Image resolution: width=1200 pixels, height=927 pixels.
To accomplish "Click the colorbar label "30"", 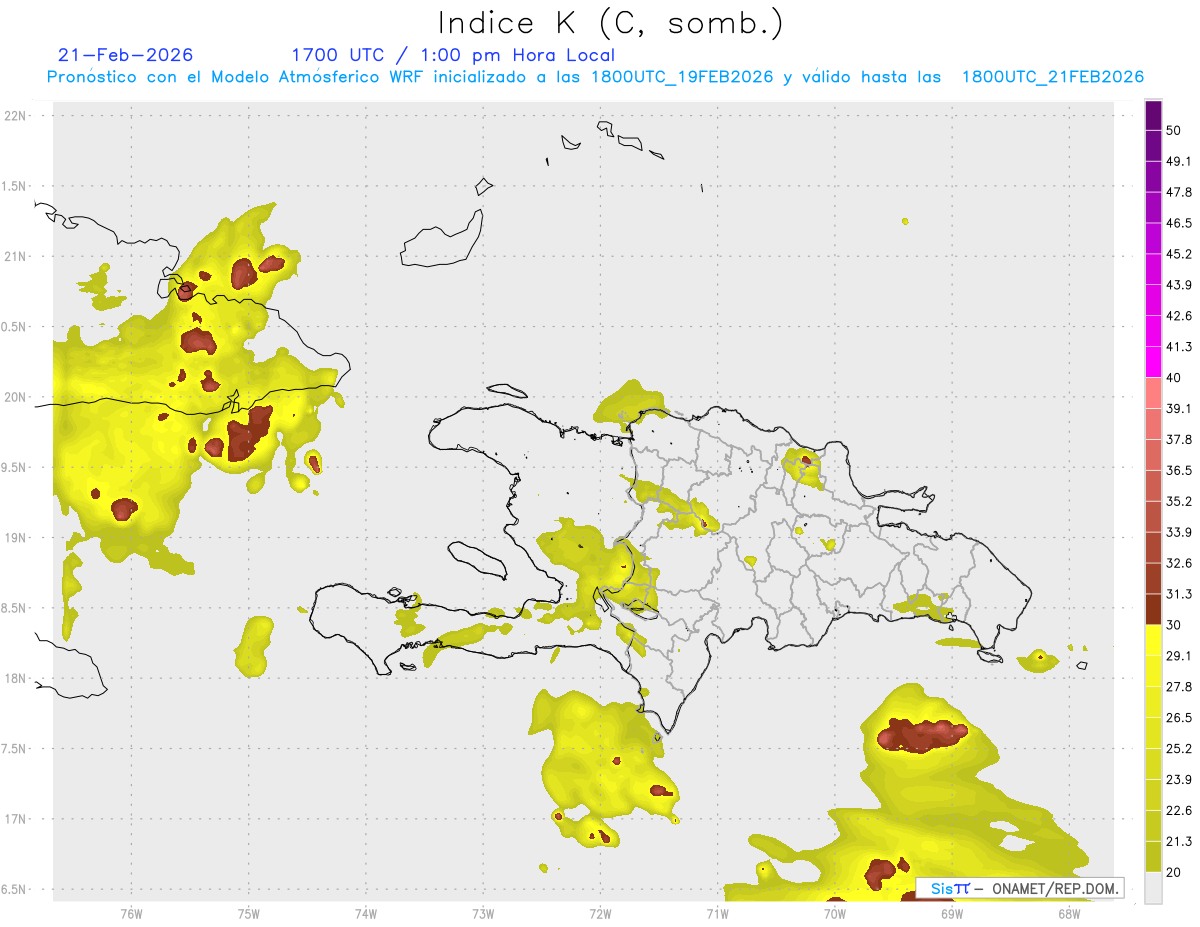I will click(x=1174, y=625).
